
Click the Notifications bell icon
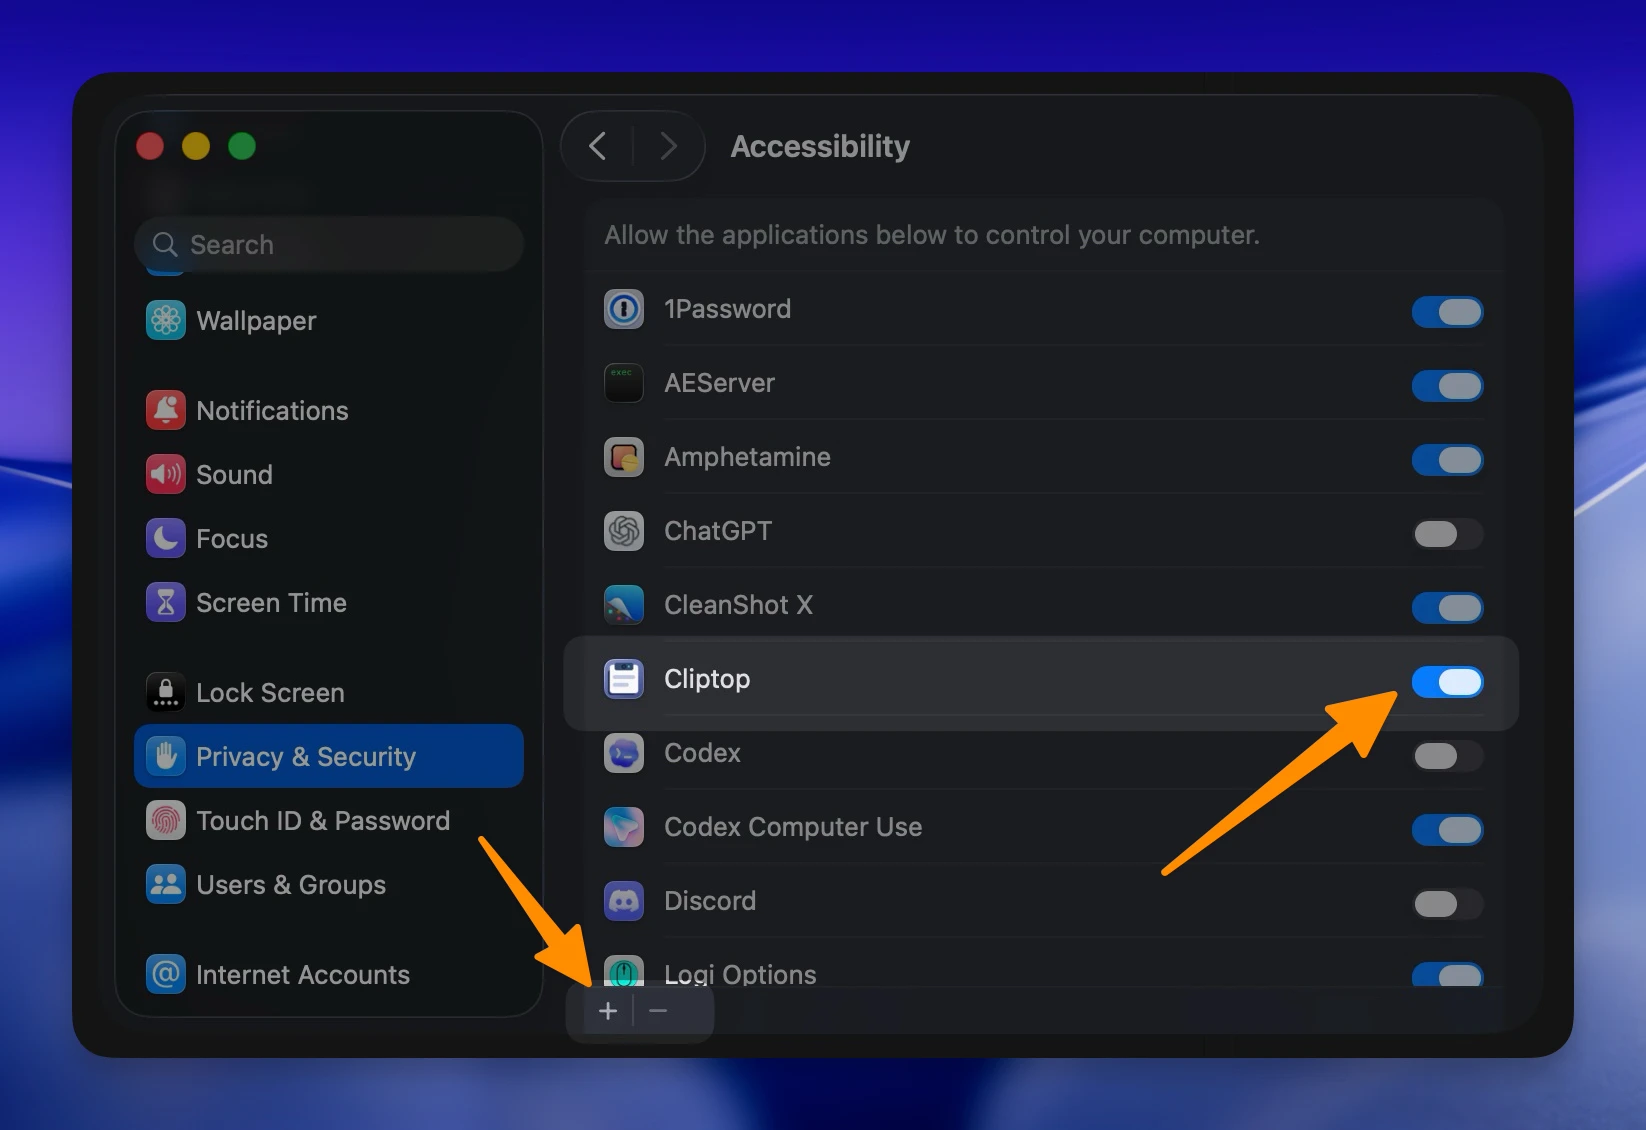(x=166, y=410)
